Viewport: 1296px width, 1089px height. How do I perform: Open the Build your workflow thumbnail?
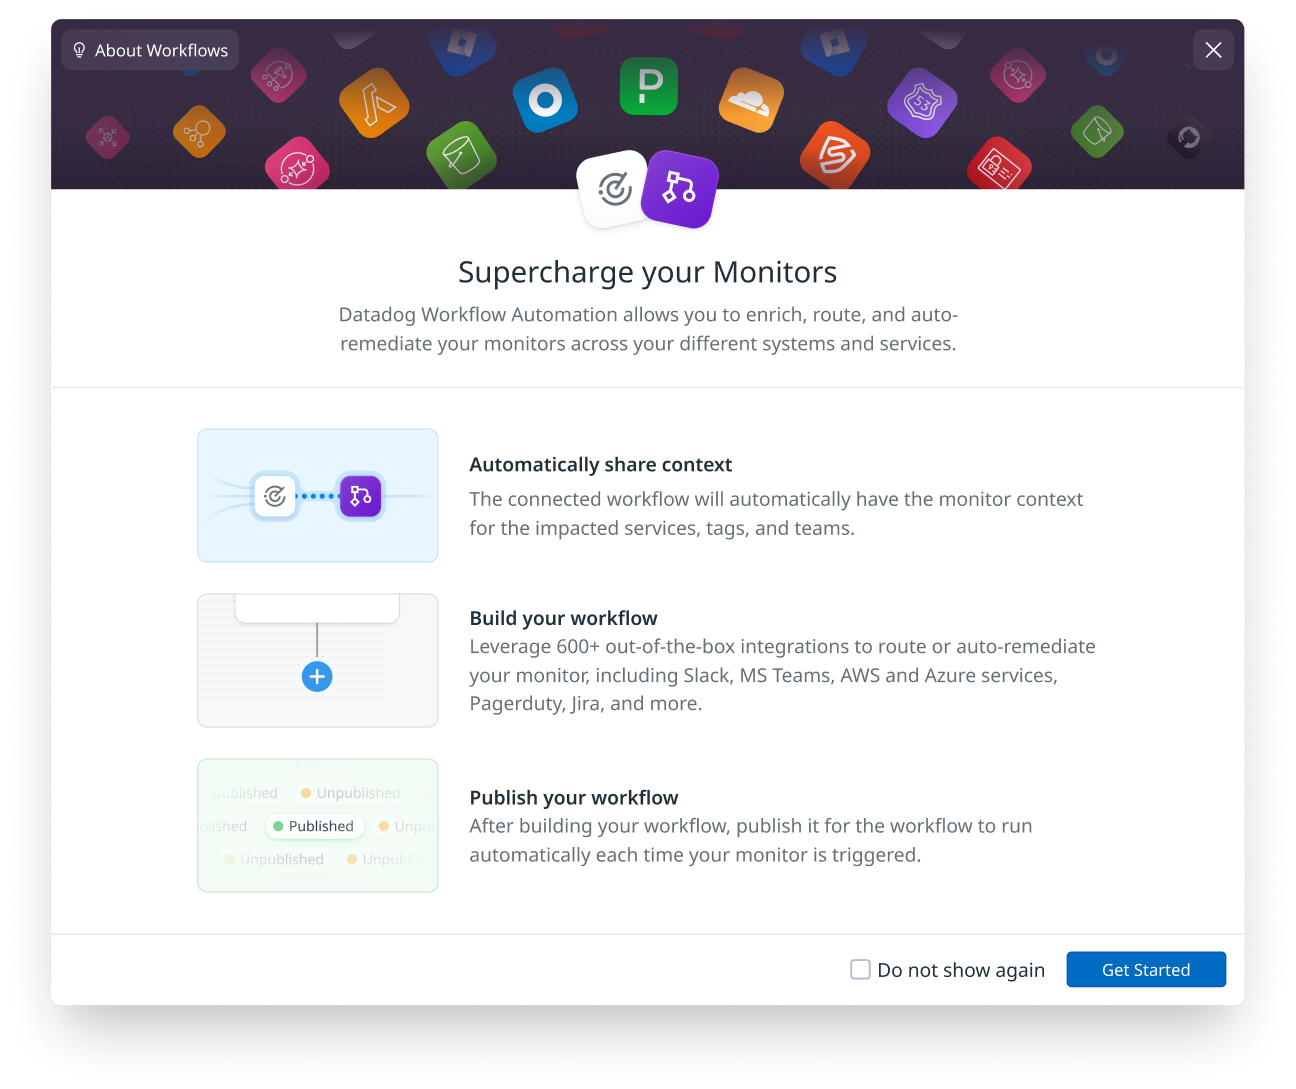318,661
